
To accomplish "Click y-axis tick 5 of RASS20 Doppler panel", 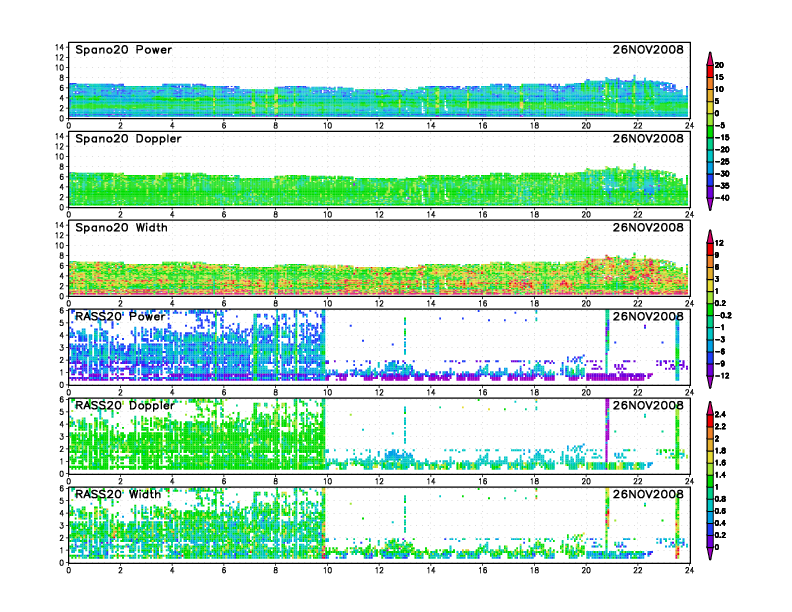I will click(x=62, y=412).
